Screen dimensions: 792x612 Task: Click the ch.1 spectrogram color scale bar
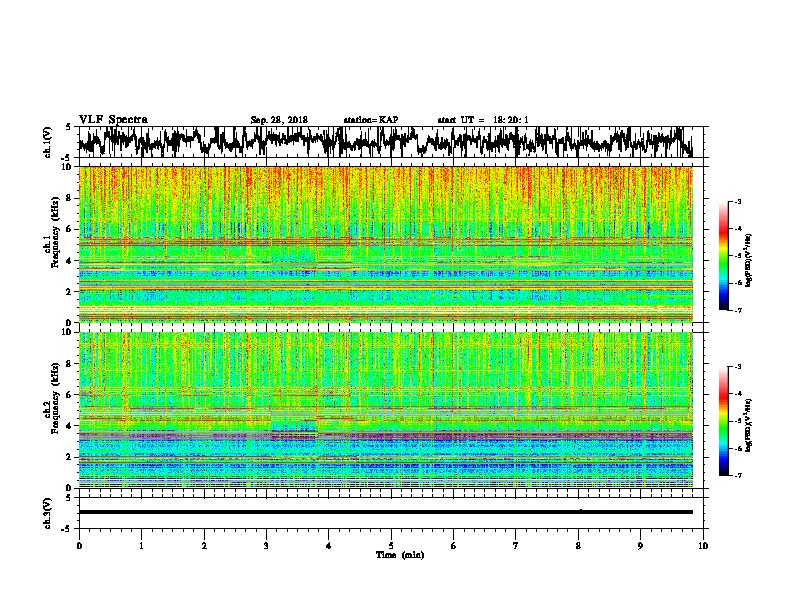[x=724, y=256]
